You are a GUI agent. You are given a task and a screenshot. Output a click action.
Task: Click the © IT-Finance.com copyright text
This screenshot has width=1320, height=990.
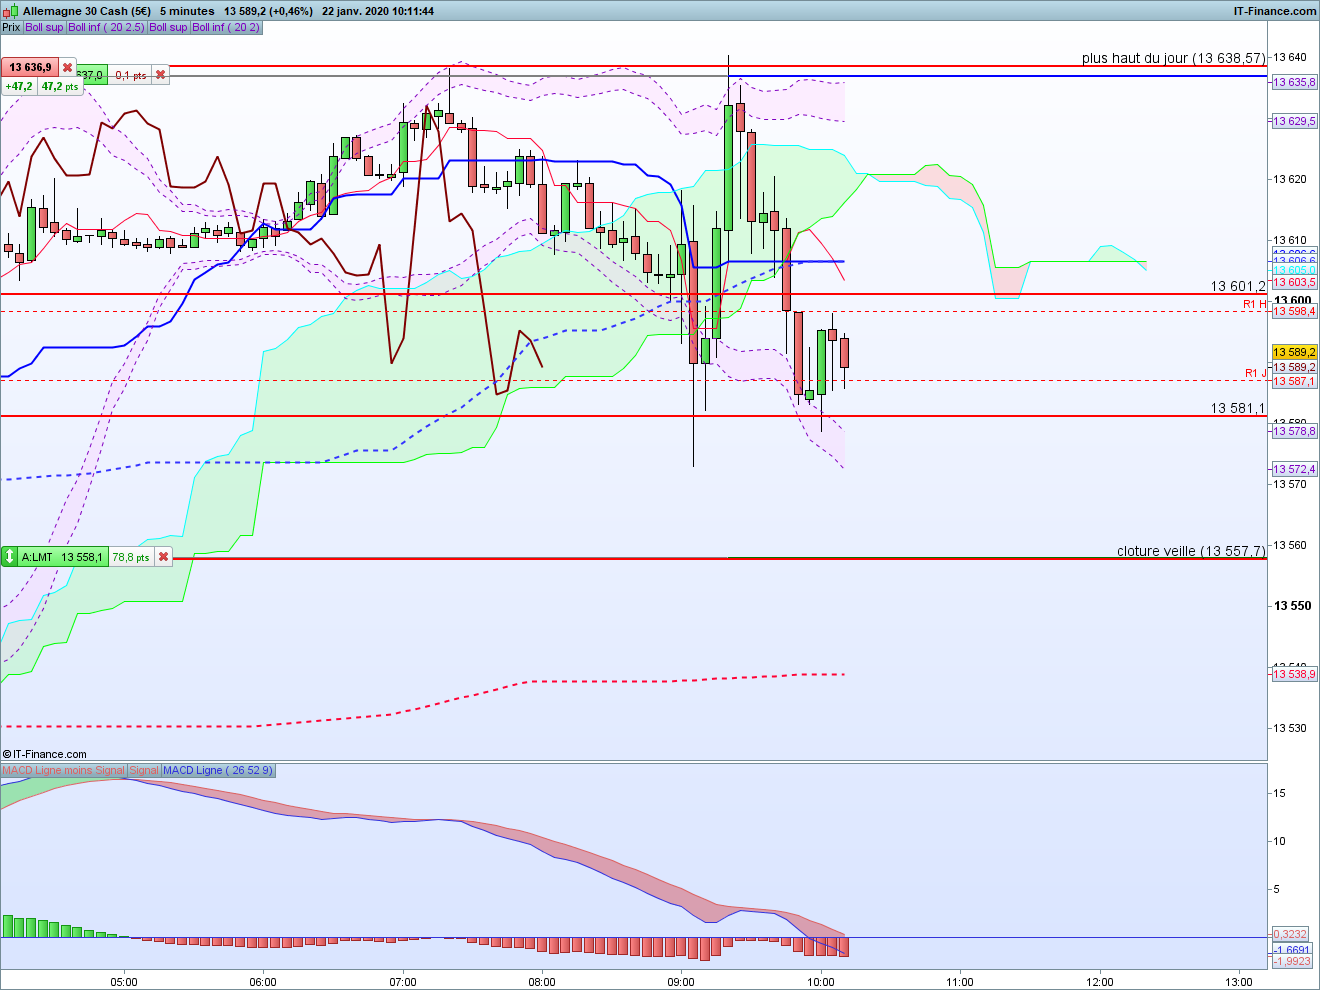[45, 754]
